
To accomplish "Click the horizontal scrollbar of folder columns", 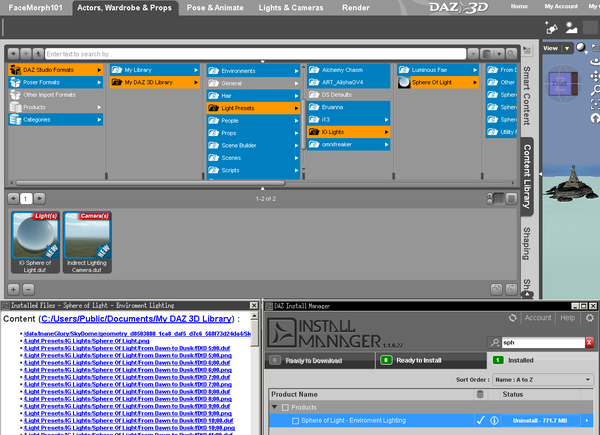I will 150,183.
